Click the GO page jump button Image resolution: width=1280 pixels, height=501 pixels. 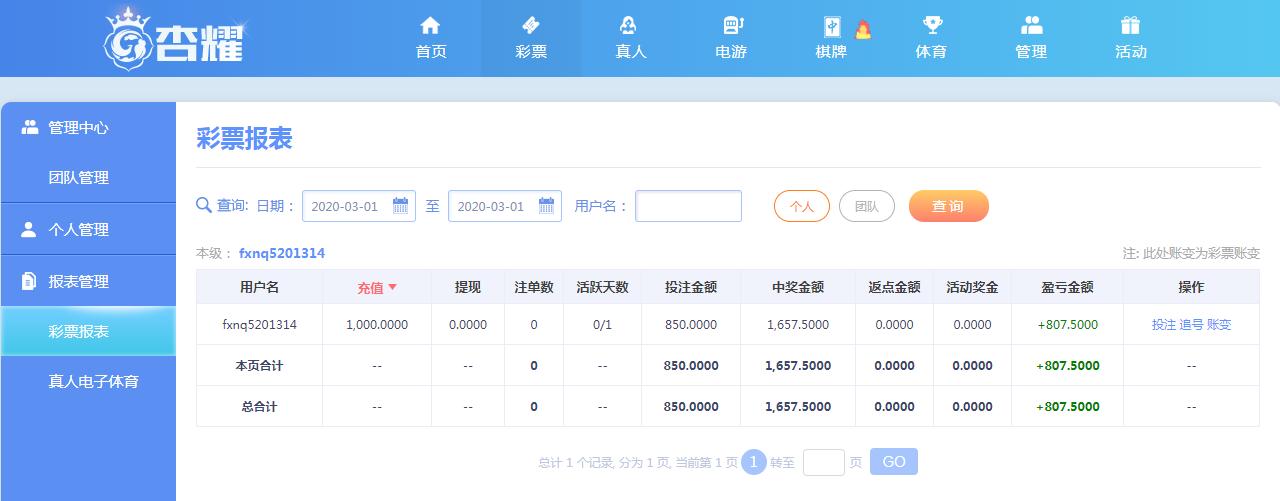click(x=894, y=461)
